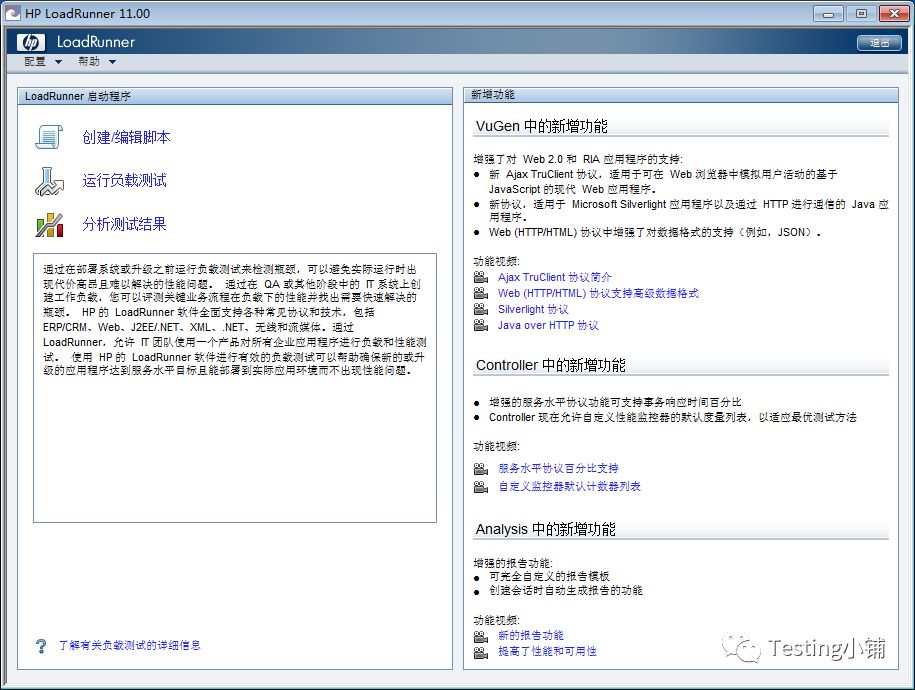Click the VuGen 中的新增功能 heading
The width and height of the screenshot is (915, 690).
point(542,126)
